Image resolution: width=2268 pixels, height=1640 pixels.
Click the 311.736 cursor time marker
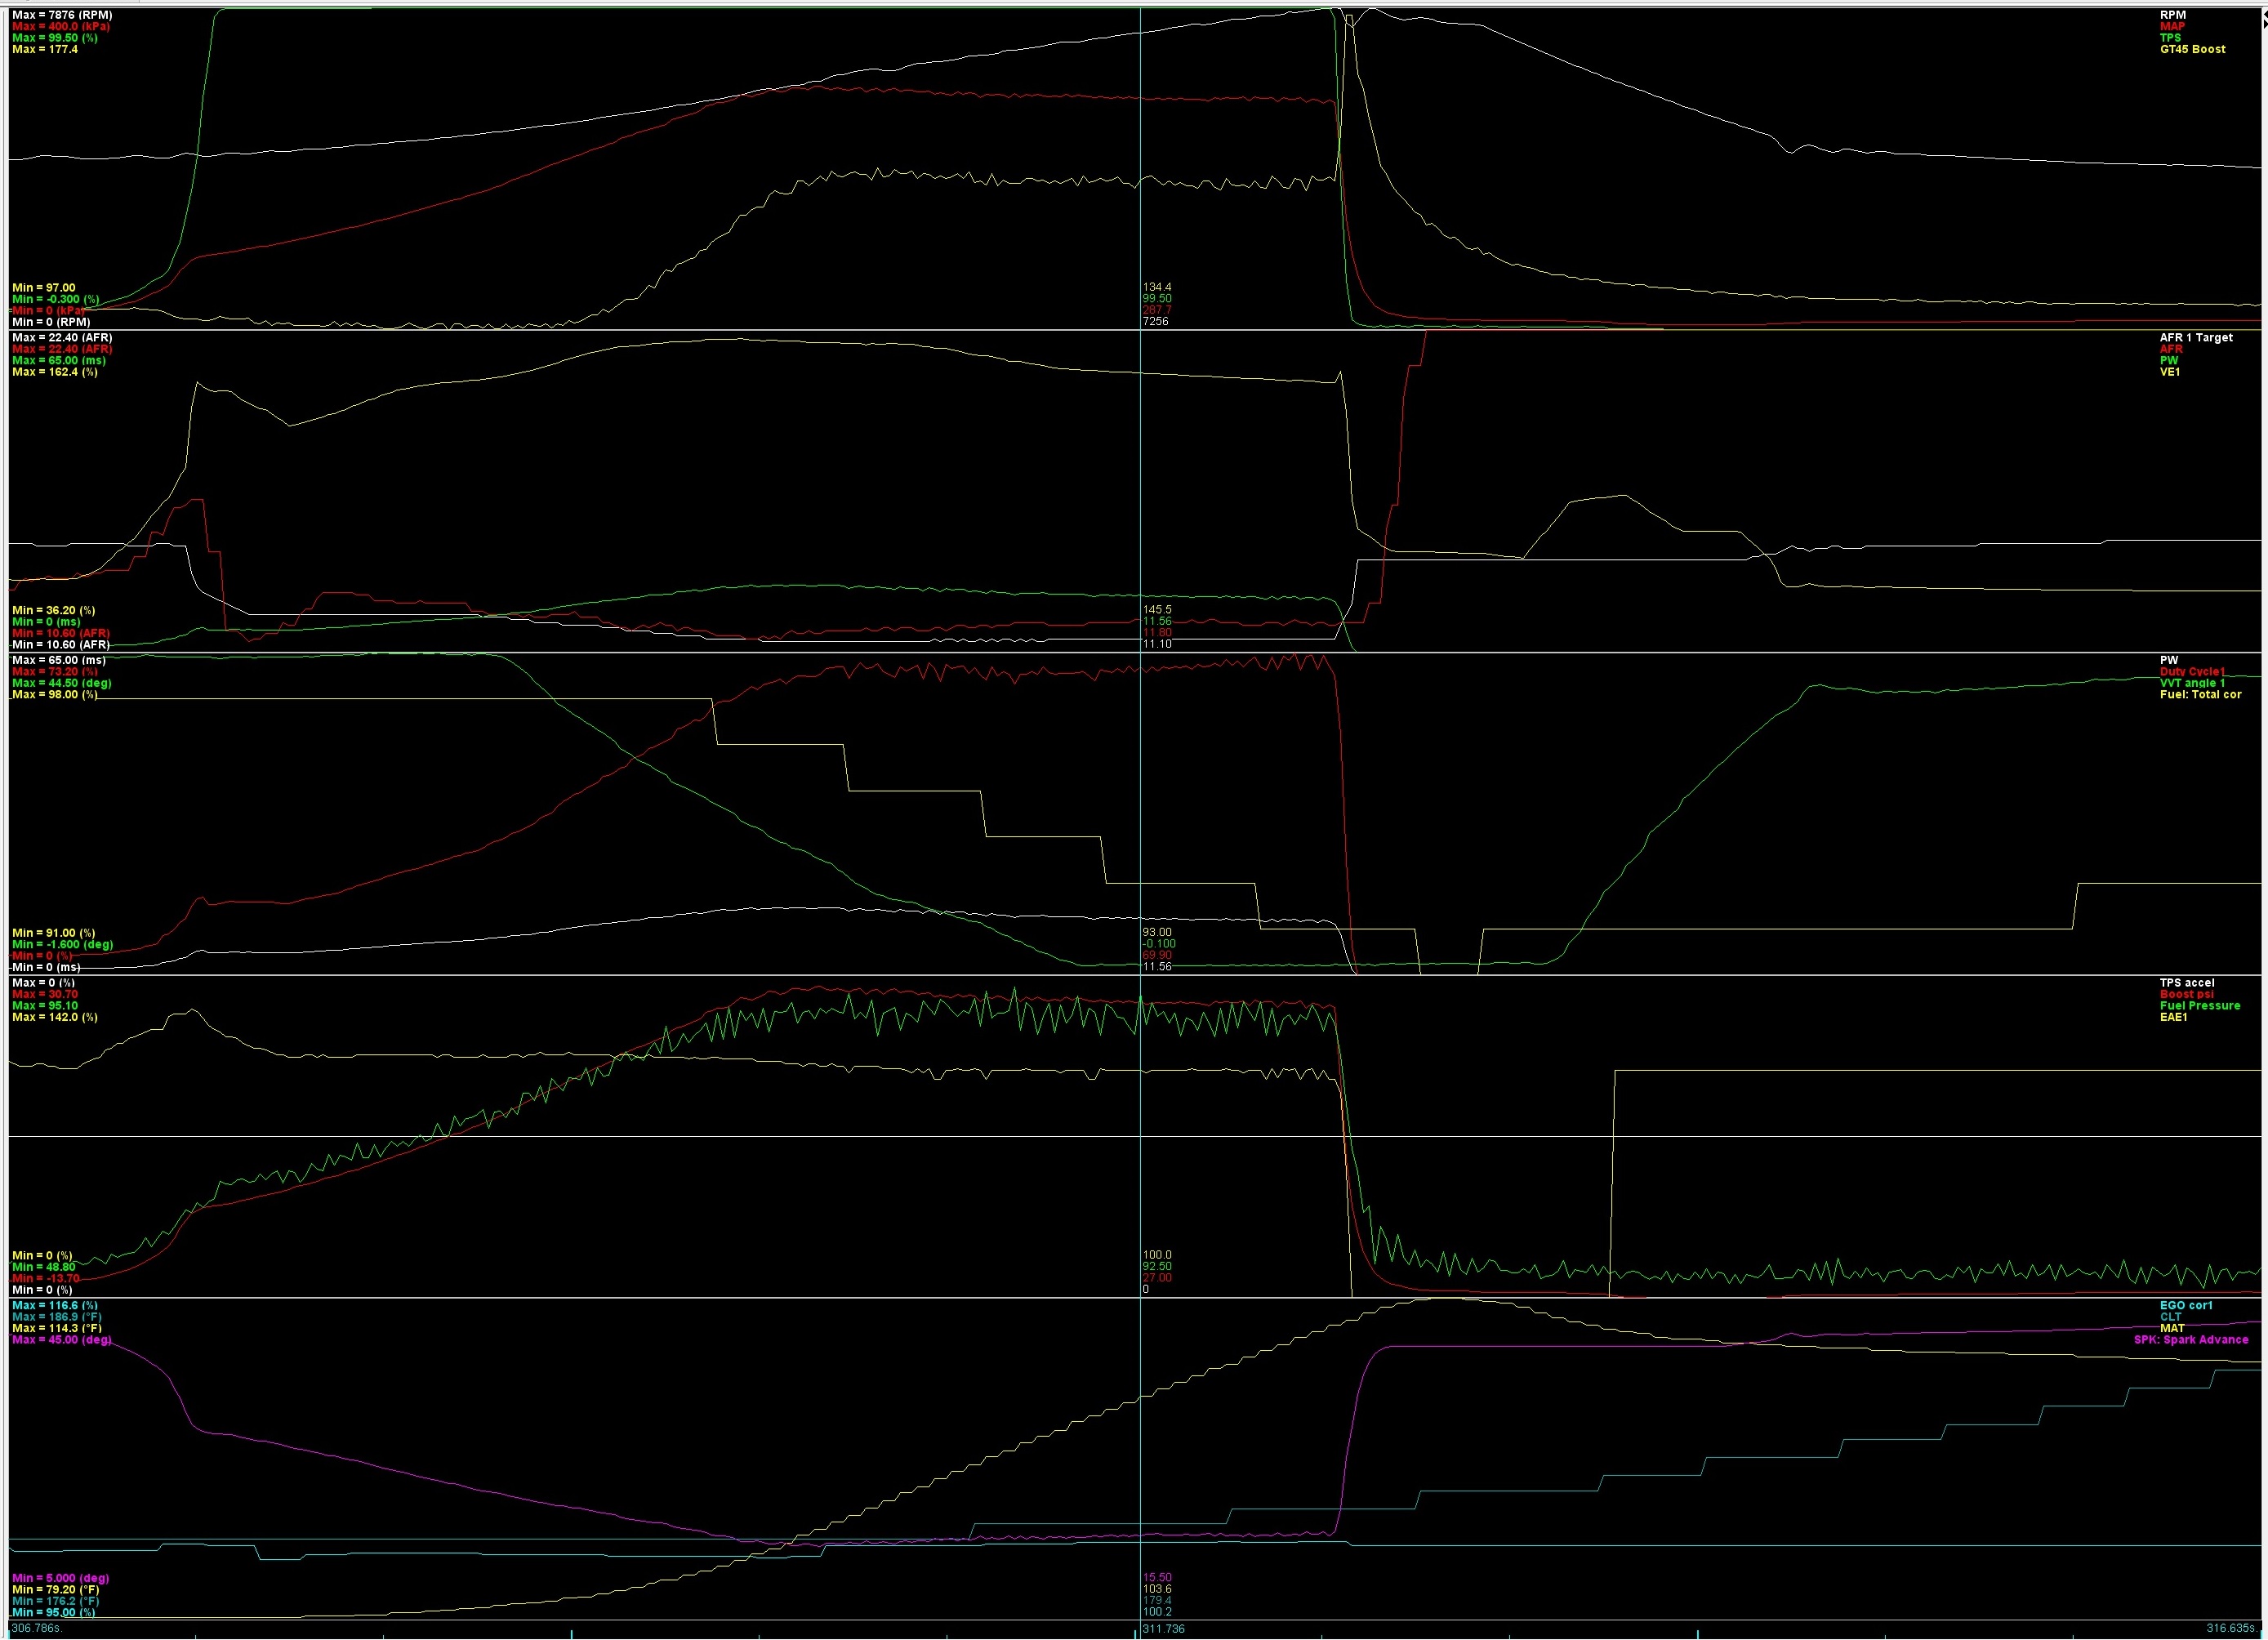click(1163, 1629)
